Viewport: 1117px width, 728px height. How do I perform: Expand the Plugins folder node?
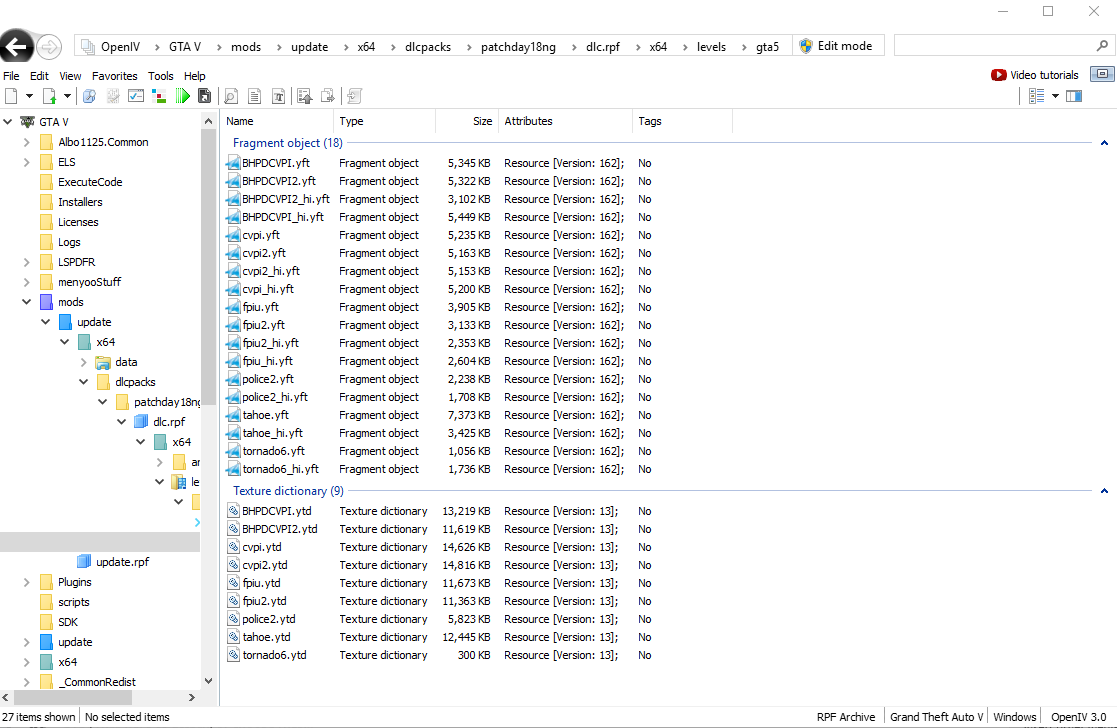tap(26, 582)
